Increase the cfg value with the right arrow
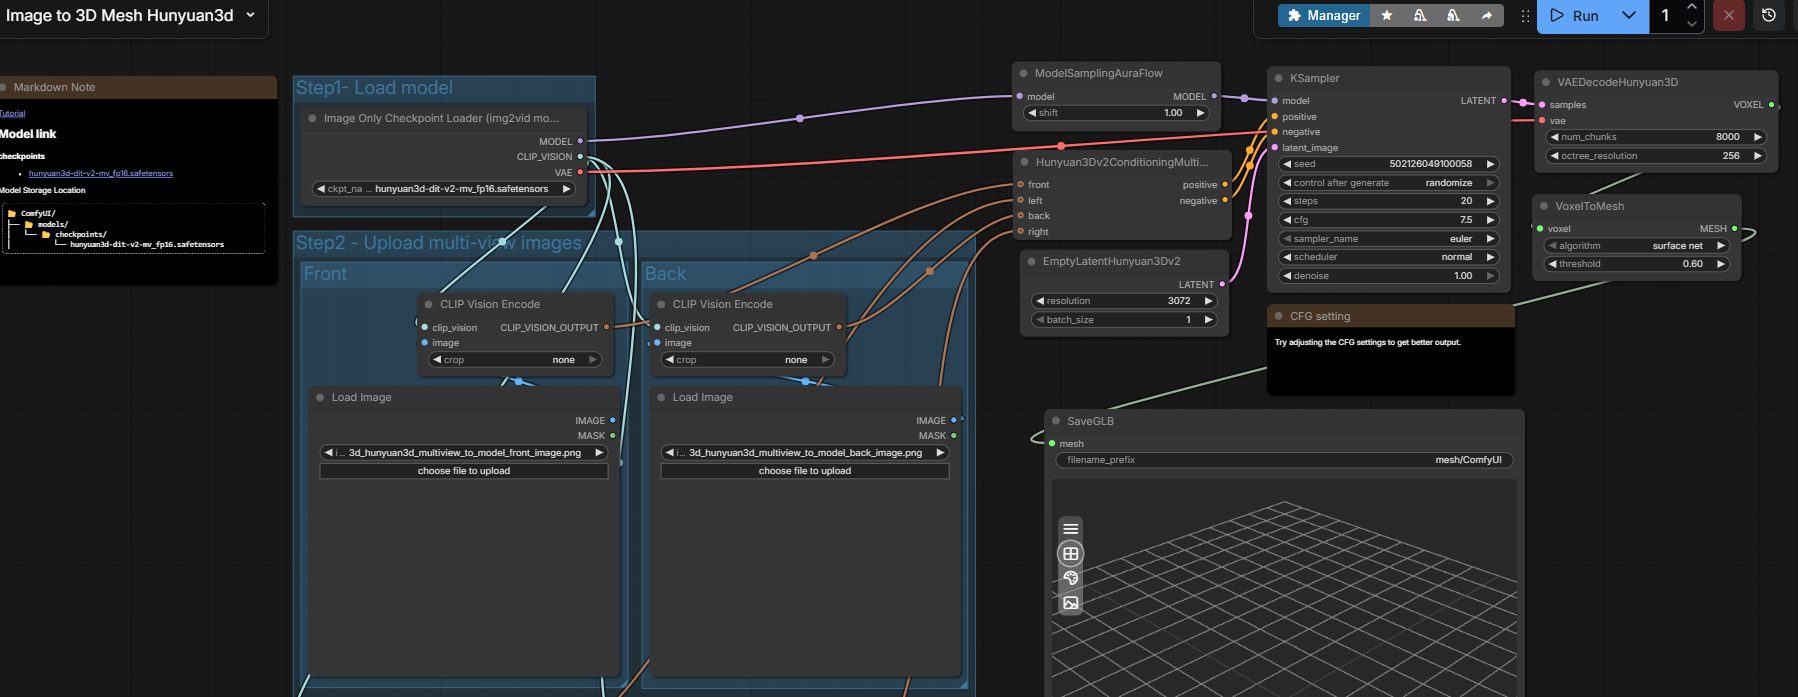Viewport: 1798px width, 697px height. [x=1490, y=220]
